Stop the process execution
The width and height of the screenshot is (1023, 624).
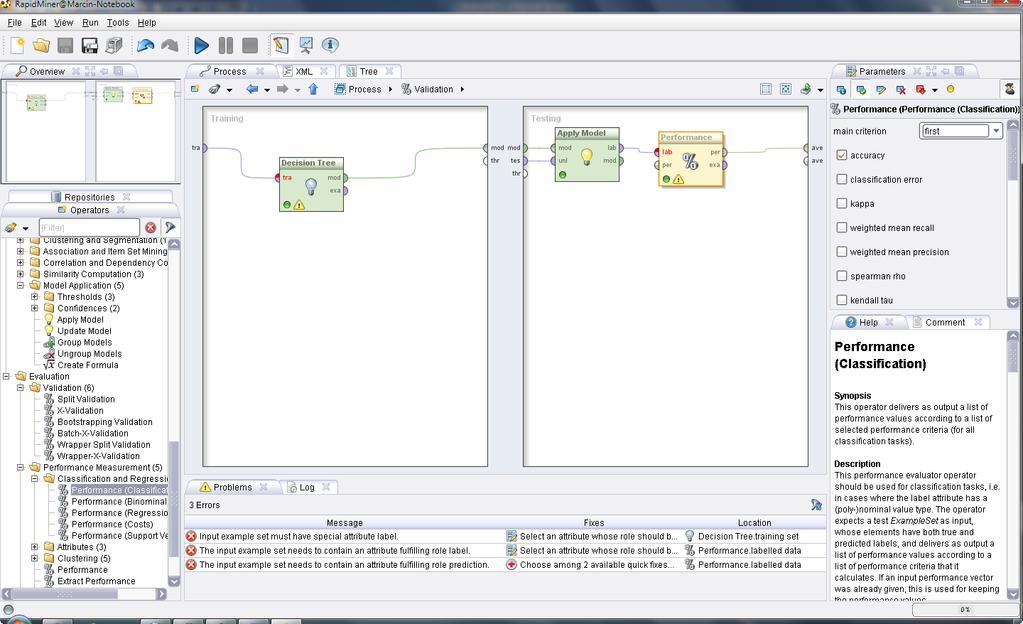[250, 45]
